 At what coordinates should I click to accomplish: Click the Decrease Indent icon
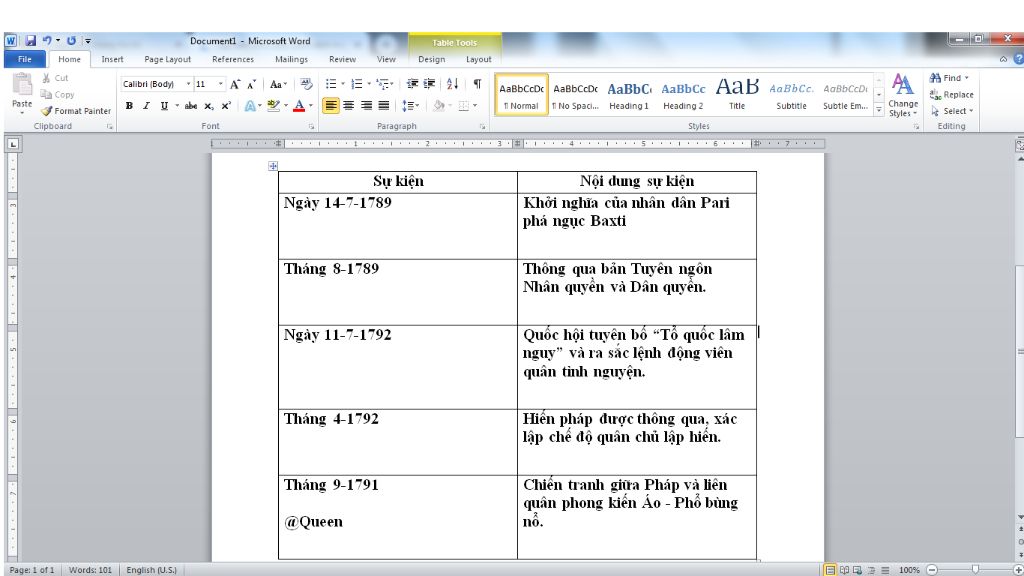click(x=412, y=84)
